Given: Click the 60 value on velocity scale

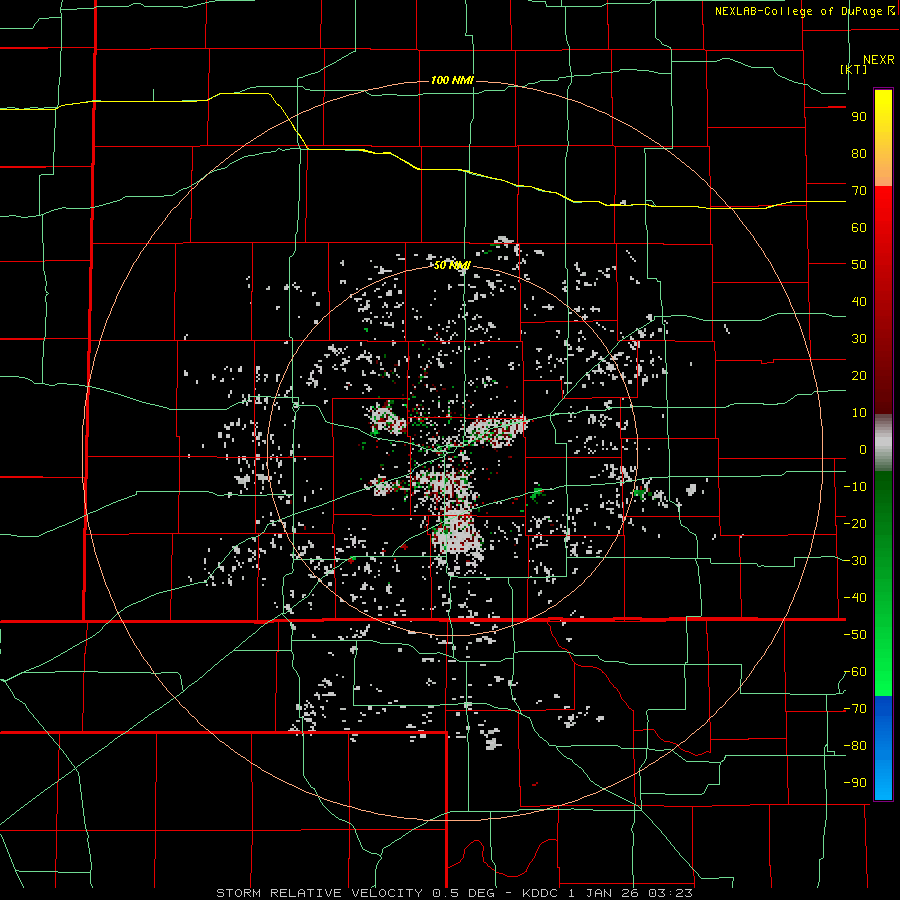Looking at the screenshot, I should 859,228.
